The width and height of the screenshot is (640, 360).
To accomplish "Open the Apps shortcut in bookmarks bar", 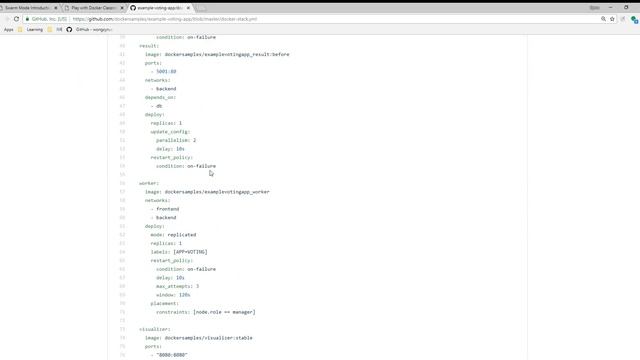I will [x=9, y=29].
